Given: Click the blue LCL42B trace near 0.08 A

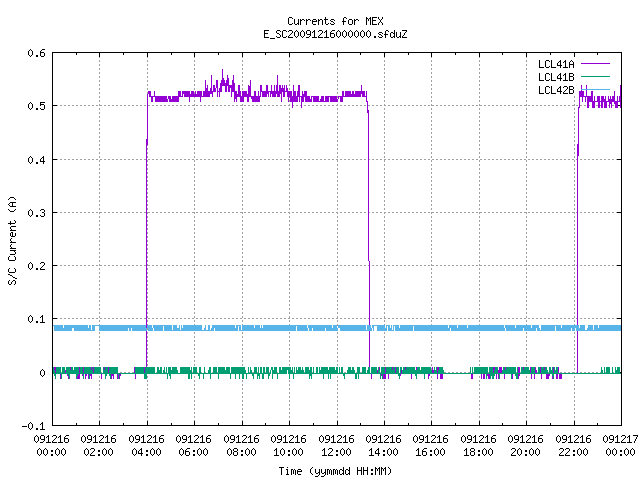Looking at the screenshot, I should [x=337, y=328].
